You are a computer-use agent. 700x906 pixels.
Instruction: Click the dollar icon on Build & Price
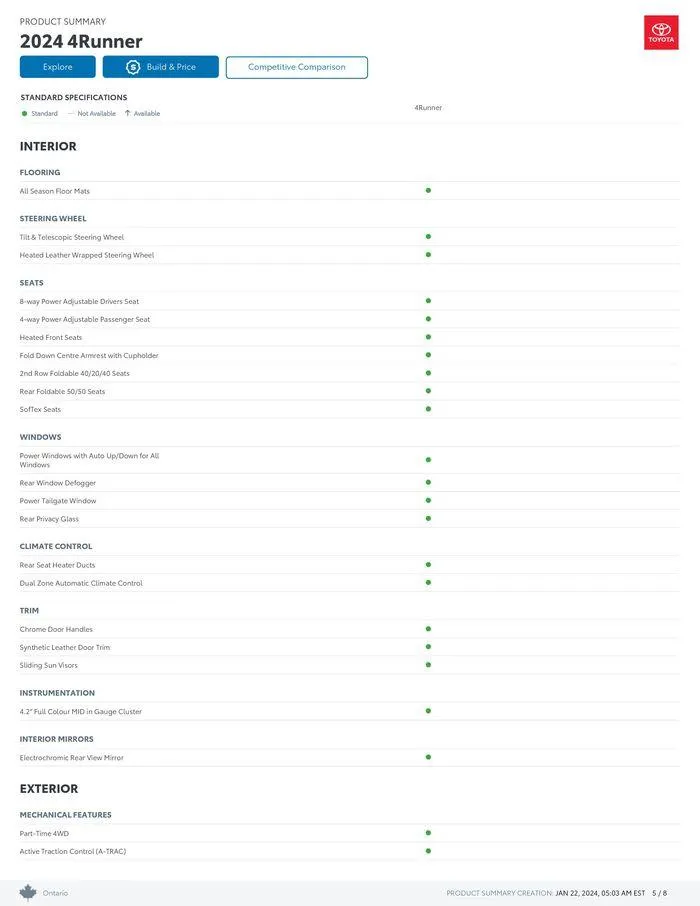[x=133, y=67]
